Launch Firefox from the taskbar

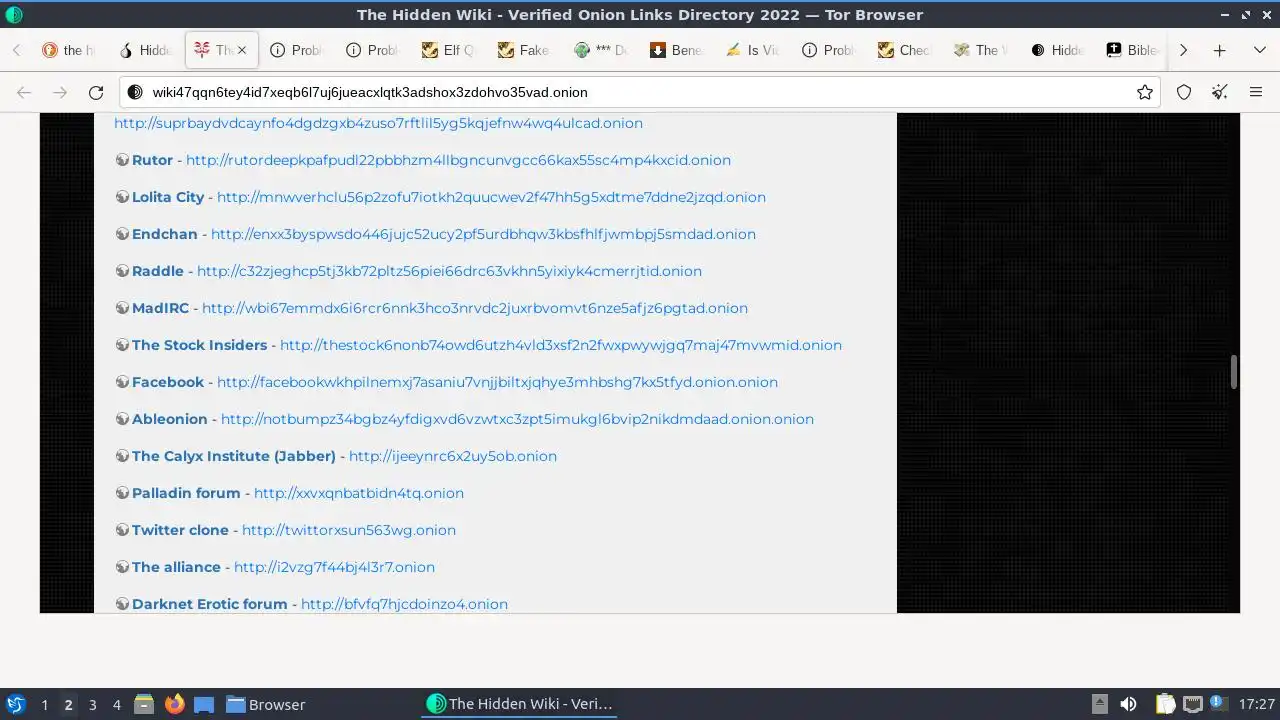point(175,704)
